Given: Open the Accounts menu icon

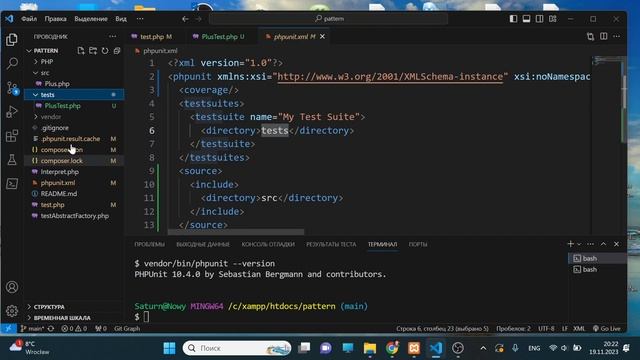Looking at the screenshot, I should (x=12, y=287).
